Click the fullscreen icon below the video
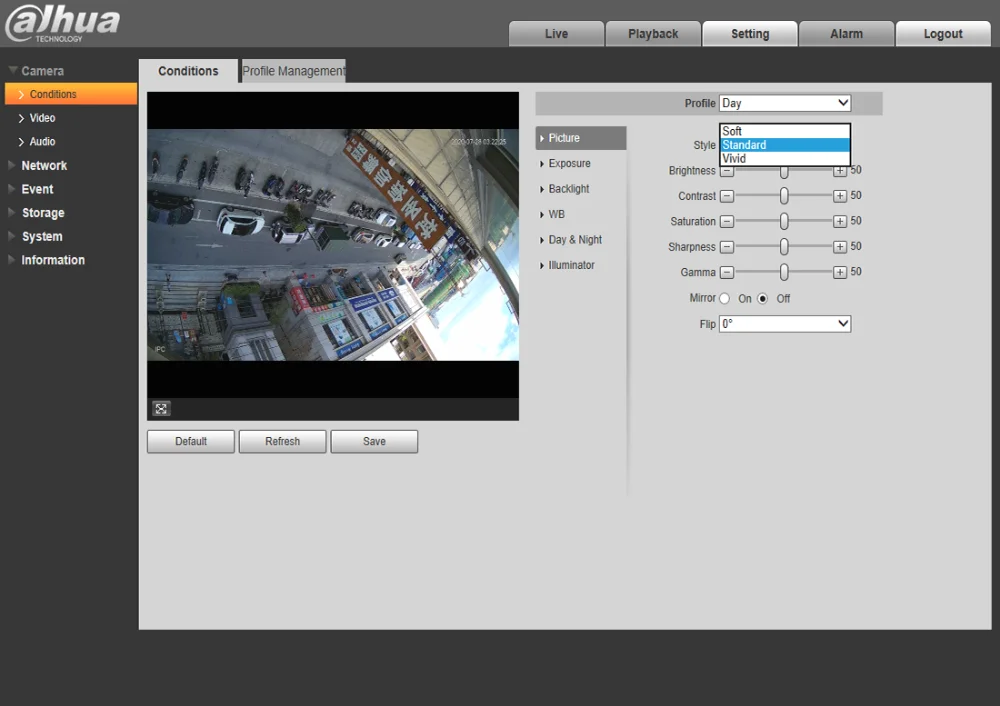Image resolution: width=1000 pixels, height=706 pixels. pos(161,408)
